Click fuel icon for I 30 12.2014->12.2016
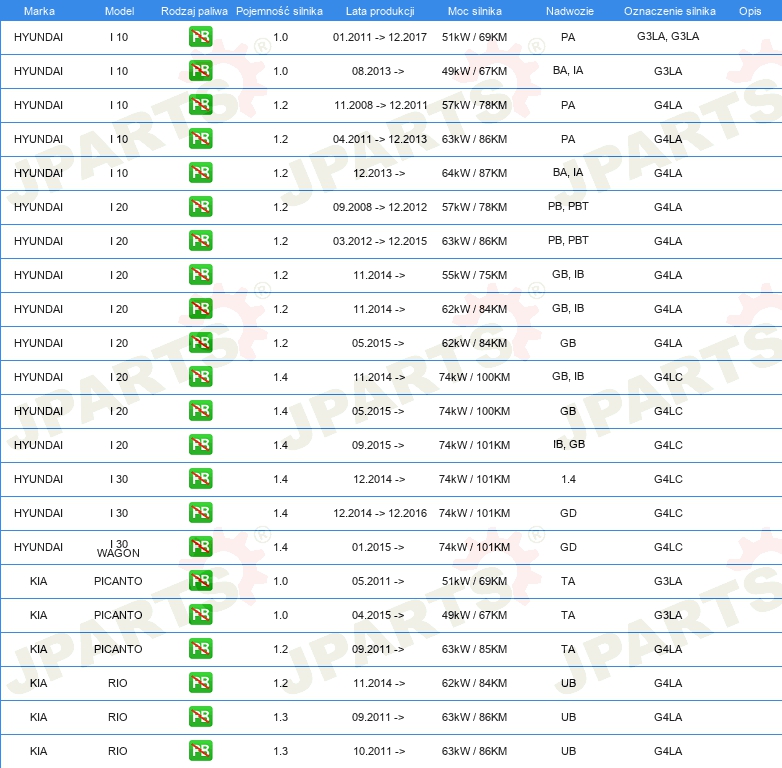Viewport: 782px width, 768px height. [x=200, y=513]
